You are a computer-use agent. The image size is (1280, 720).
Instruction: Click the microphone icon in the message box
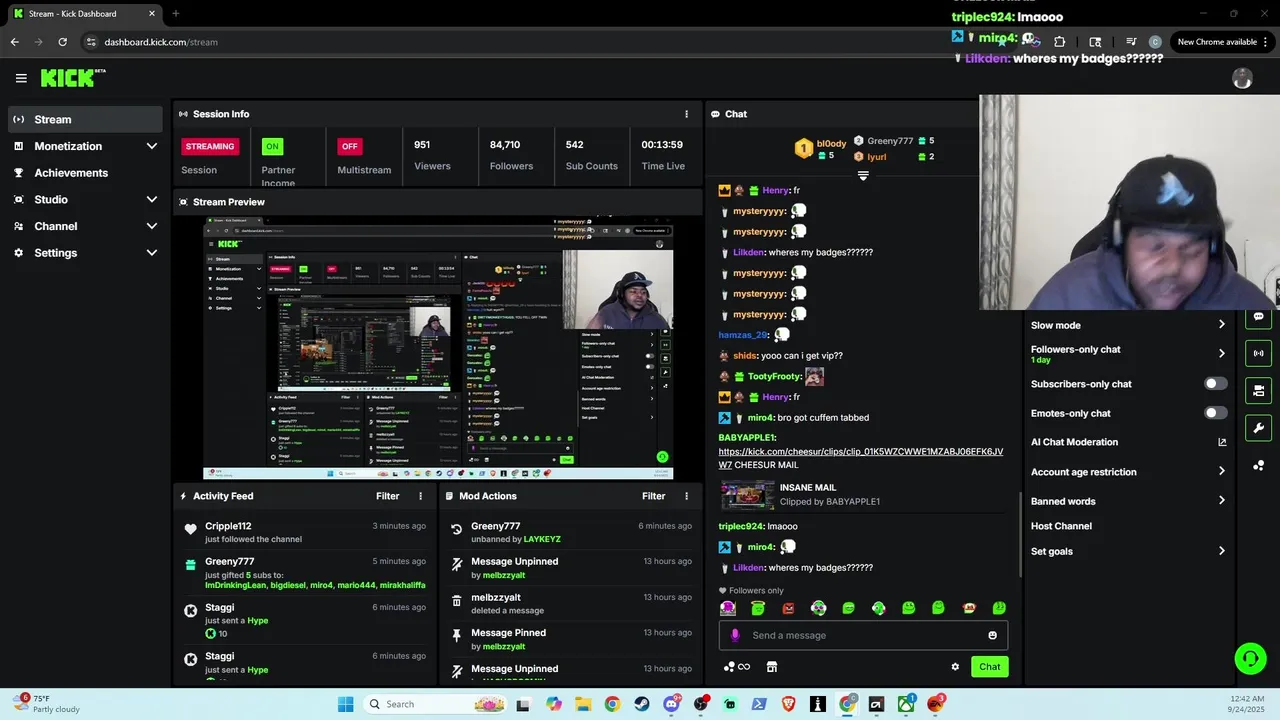coord(735,635)
